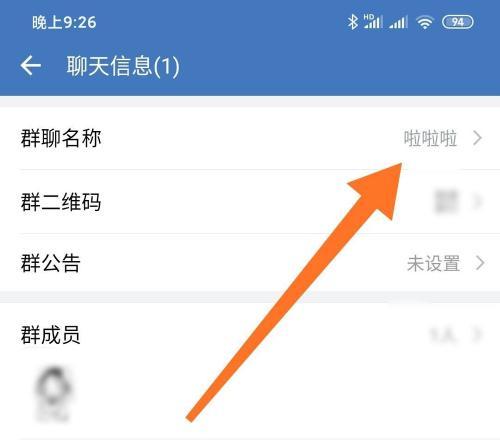Tap the 聊天信息(1) title
This screenshot has width=500, height=448.
pyautogui.click(x=123, y=66)
